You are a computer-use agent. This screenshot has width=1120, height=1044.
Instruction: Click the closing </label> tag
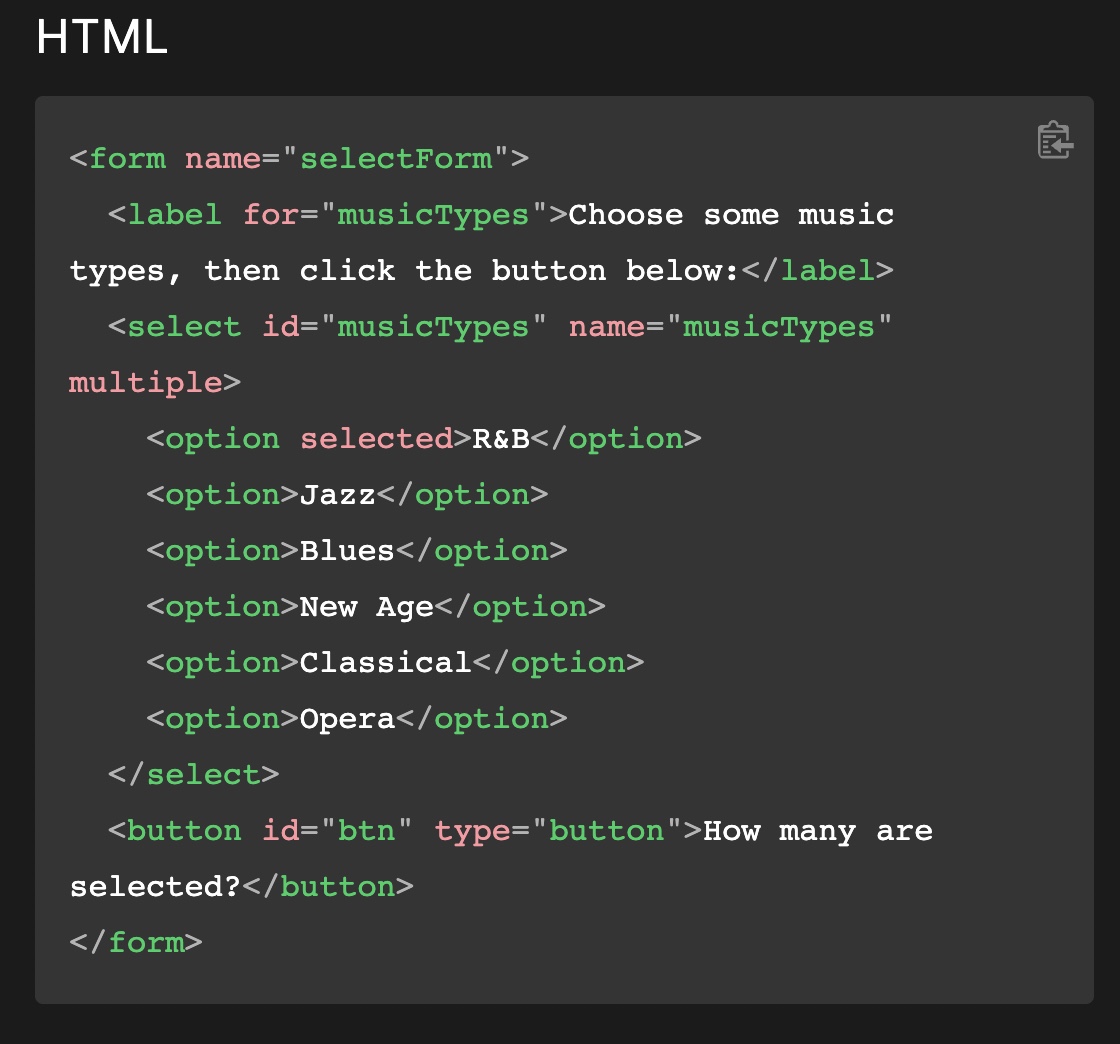[x=816, y=271]
